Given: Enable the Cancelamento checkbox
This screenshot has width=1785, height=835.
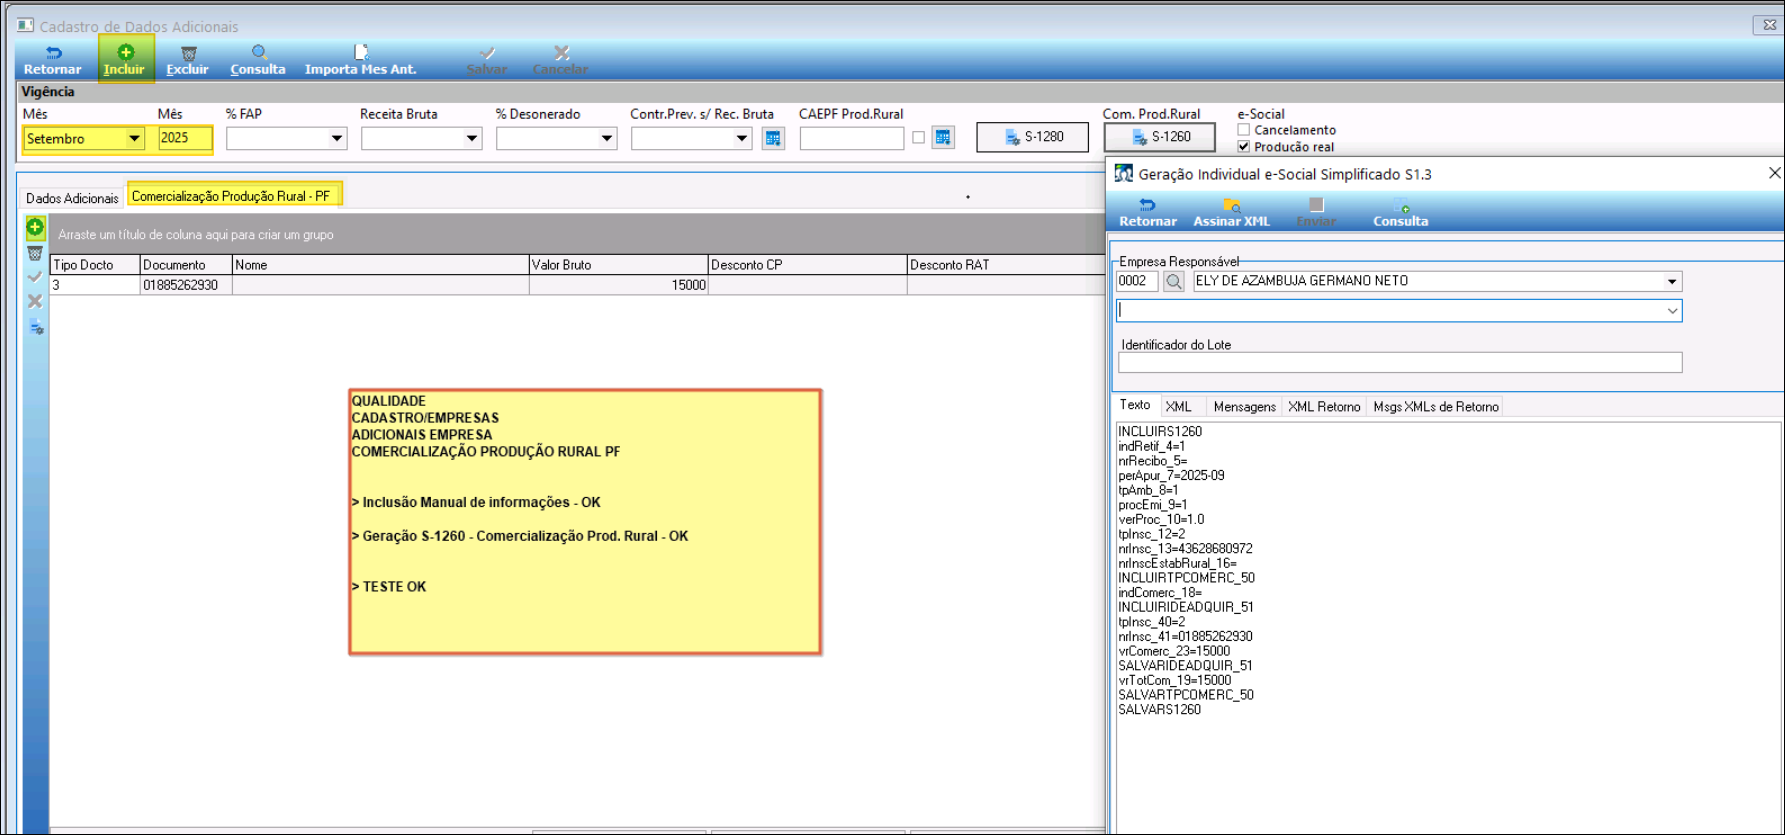Looking at the screenshot, I should [1244, 130].
